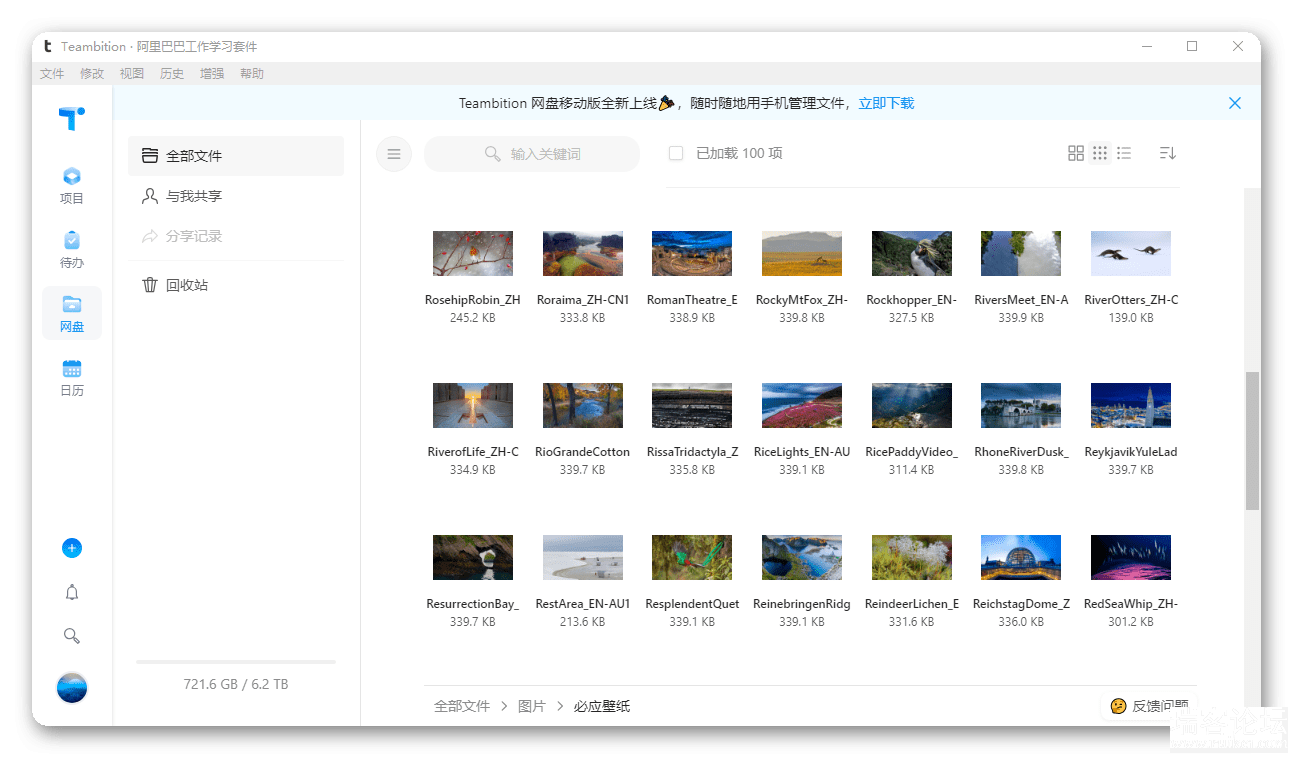The height and width of the screenshot is (758, 1293).
Task: Select the RomanTheatre_E thumbnail
Action: (x=692, y=253)
